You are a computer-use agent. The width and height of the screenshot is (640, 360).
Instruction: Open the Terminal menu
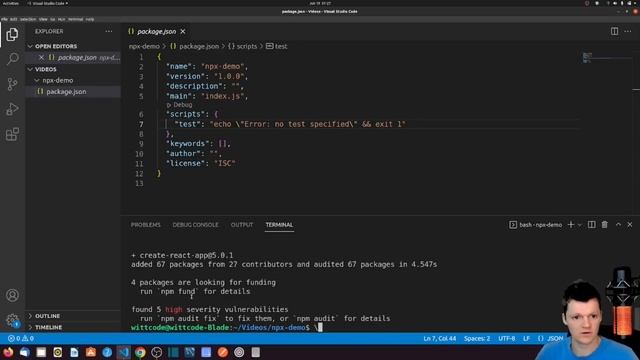pos(76,19)
